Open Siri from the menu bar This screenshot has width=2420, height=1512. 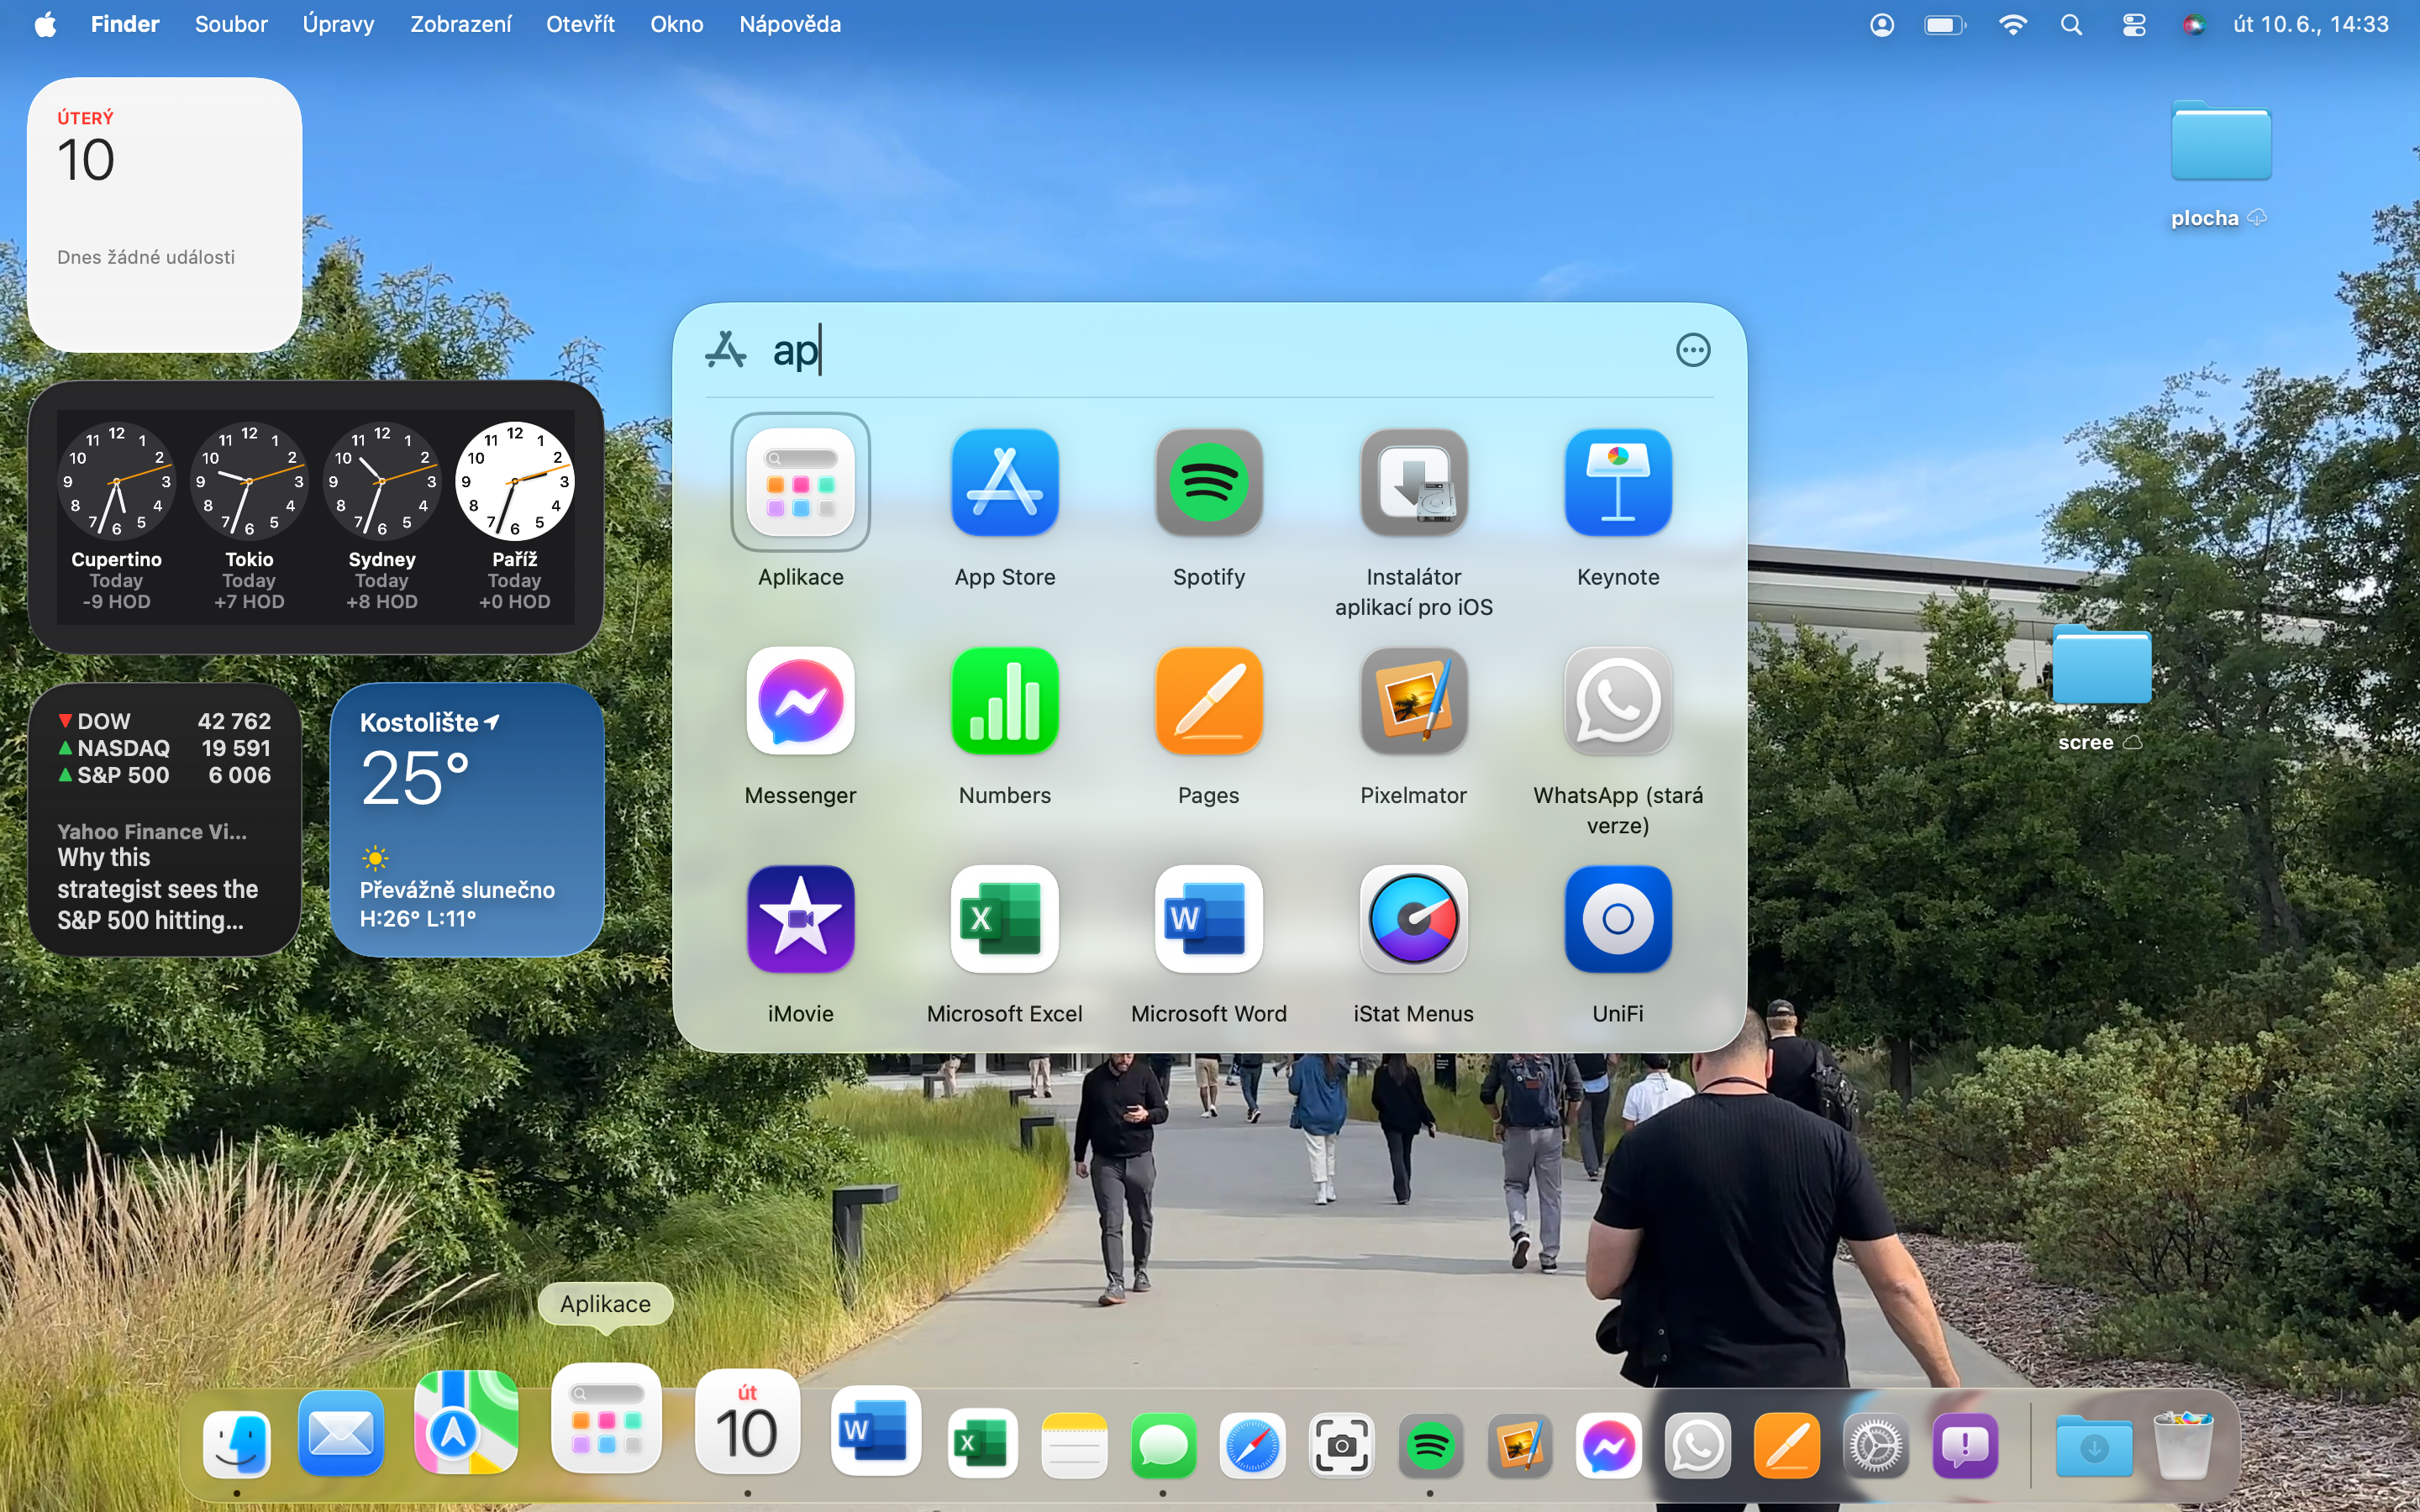(2193, 24)
